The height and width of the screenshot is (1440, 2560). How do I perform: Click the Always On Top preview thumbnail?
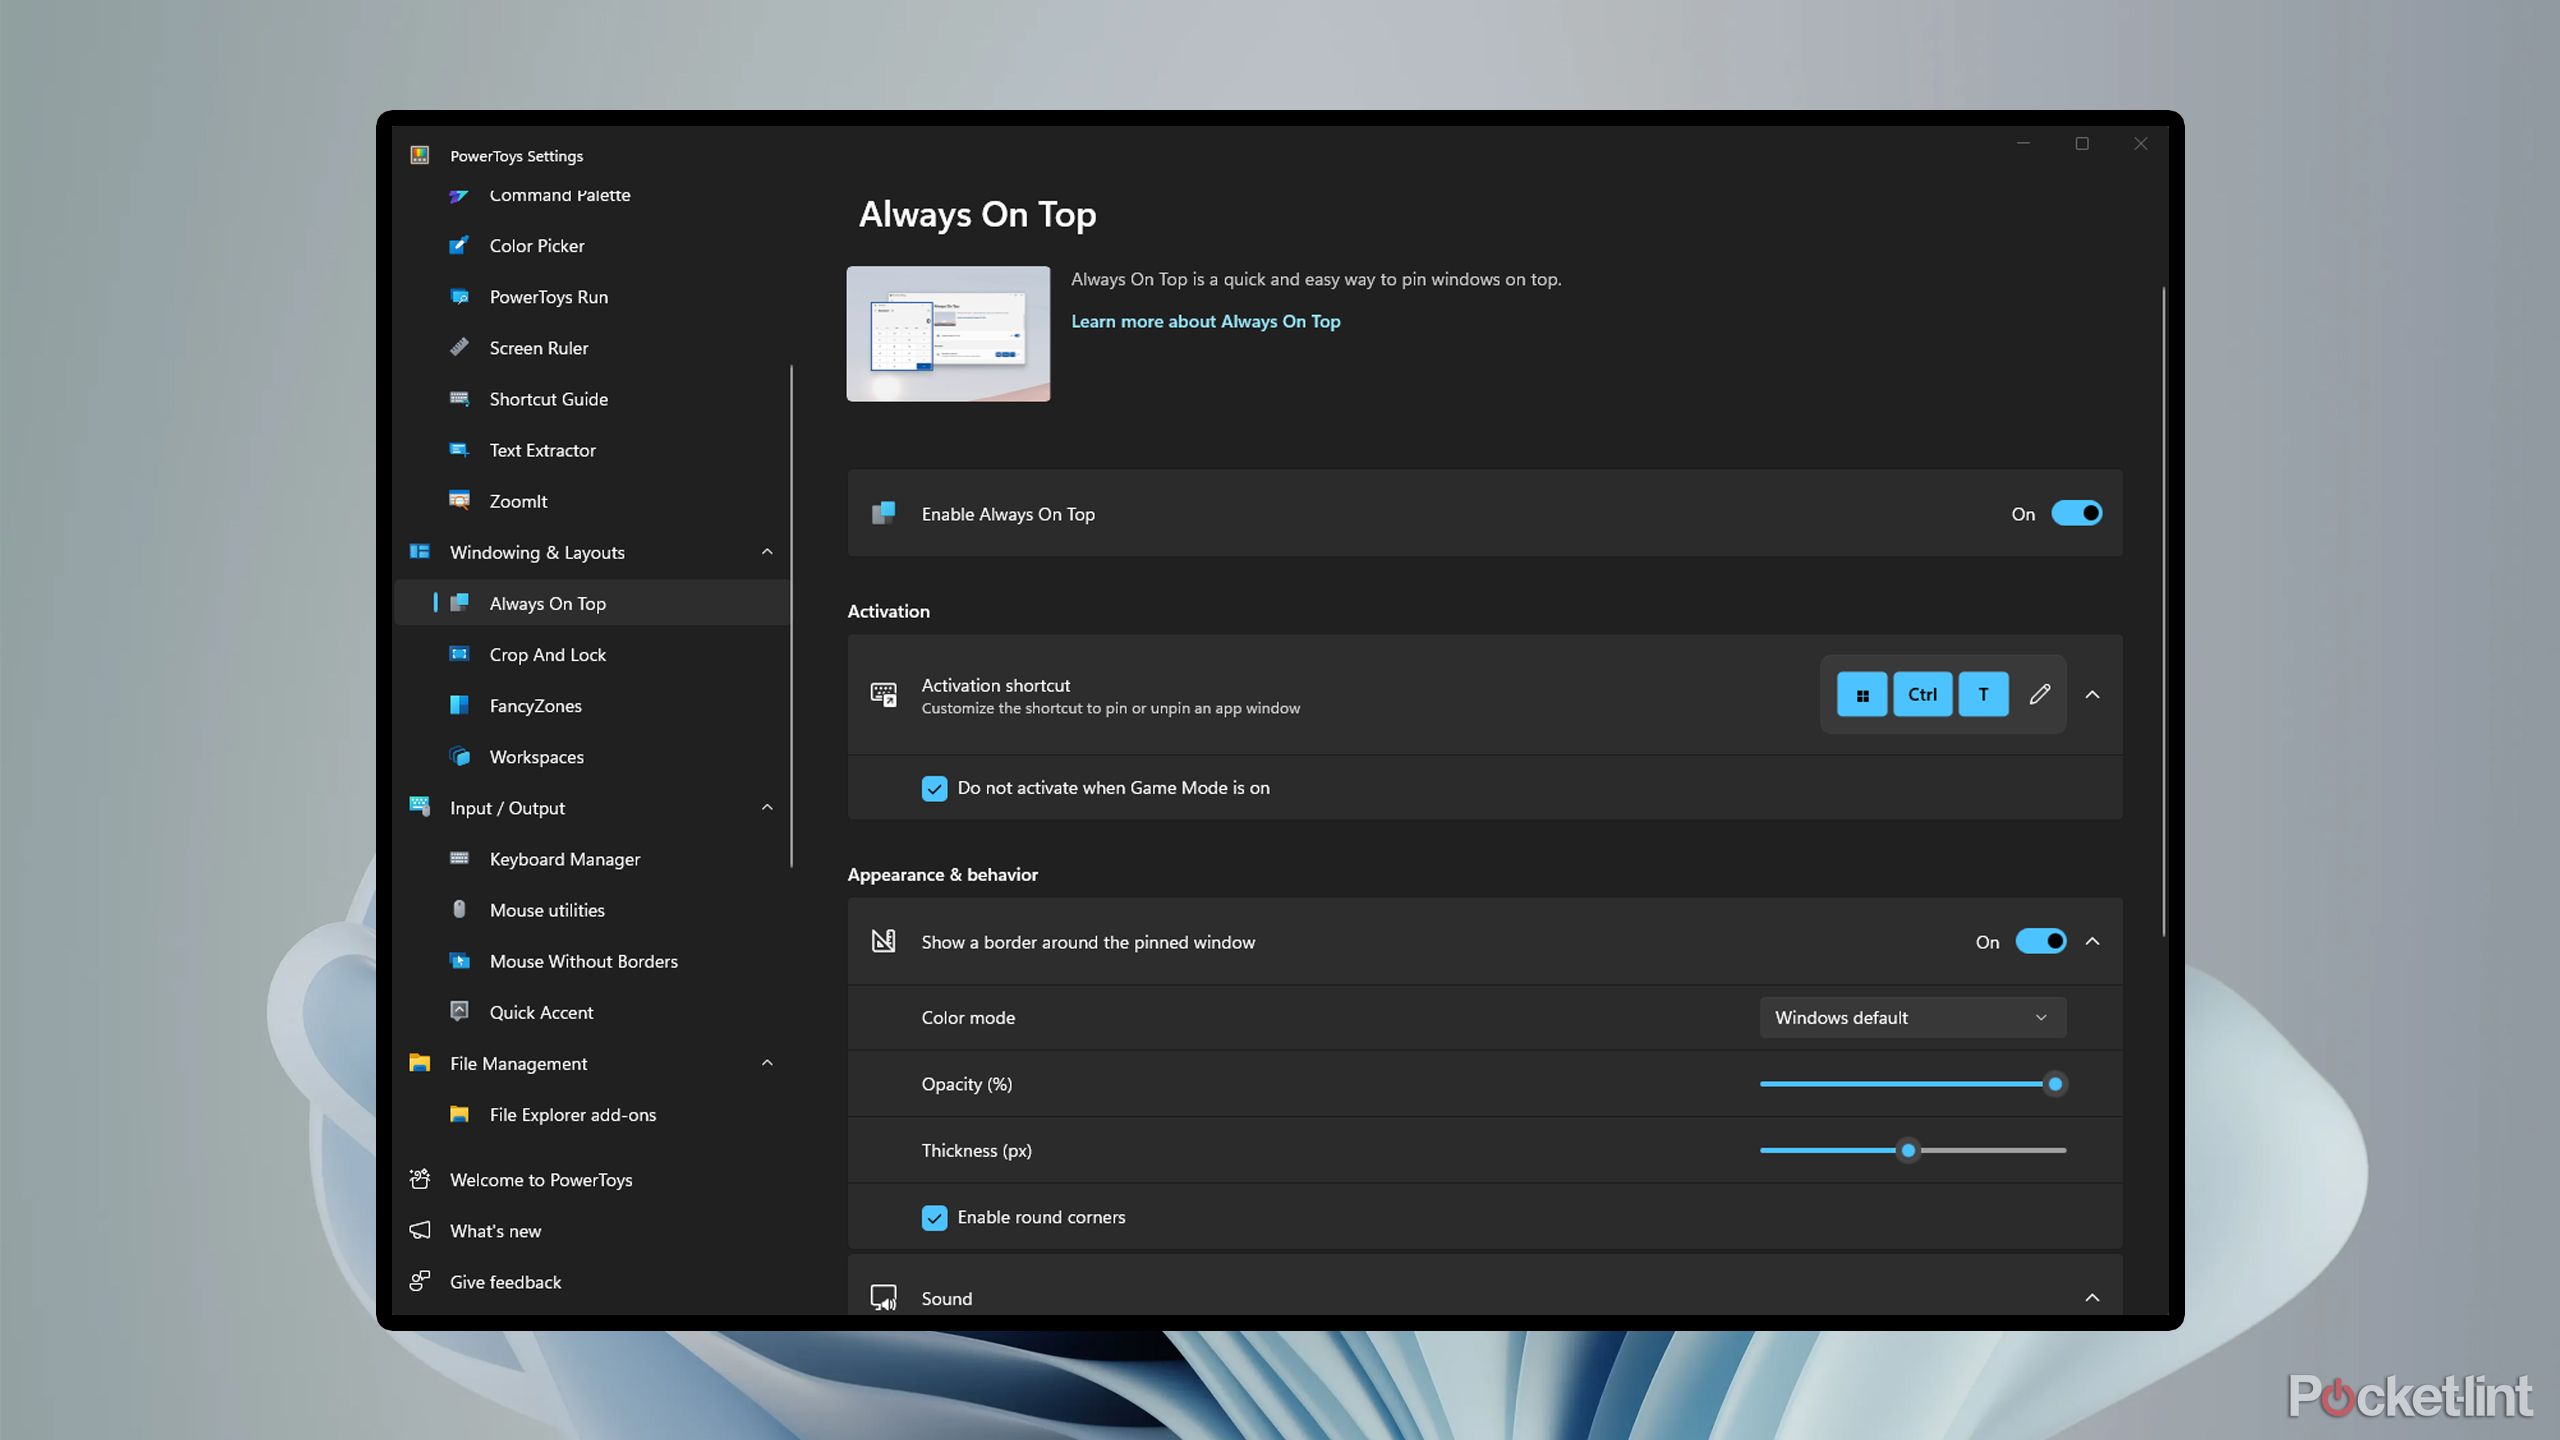tap(948, 333)
